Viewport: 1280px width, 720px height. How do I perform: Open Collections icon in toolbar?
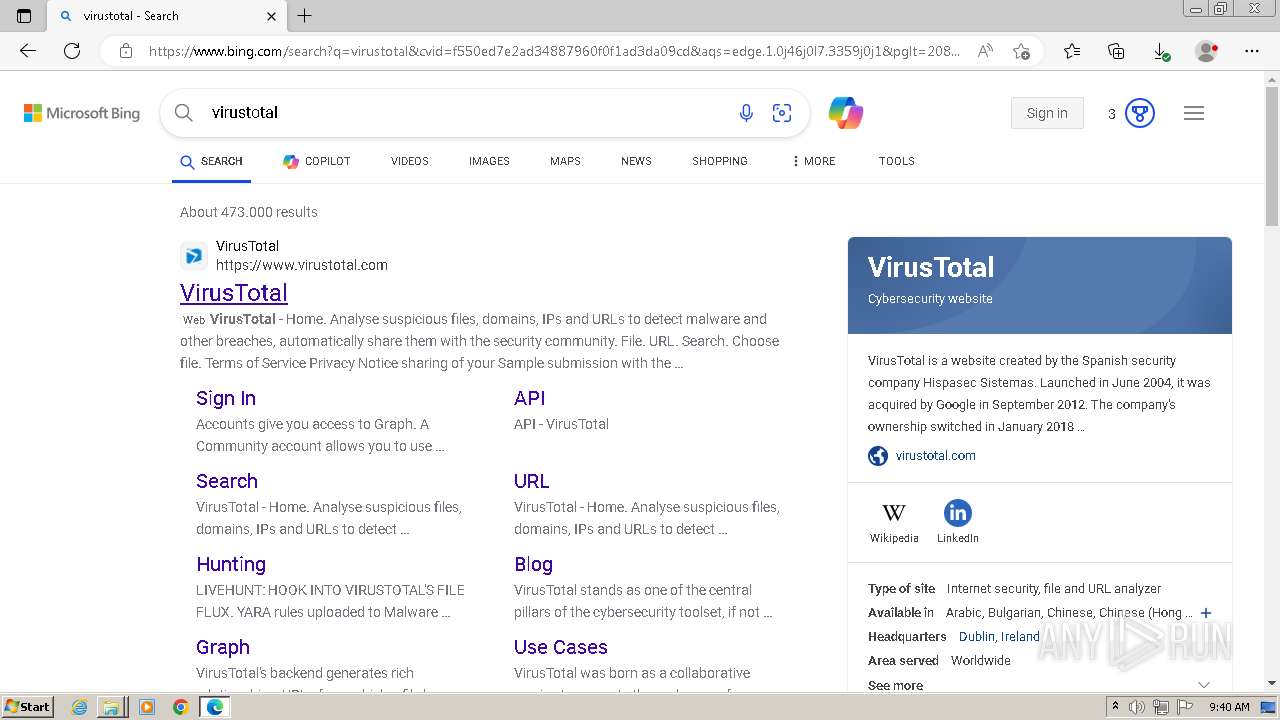1116,51
